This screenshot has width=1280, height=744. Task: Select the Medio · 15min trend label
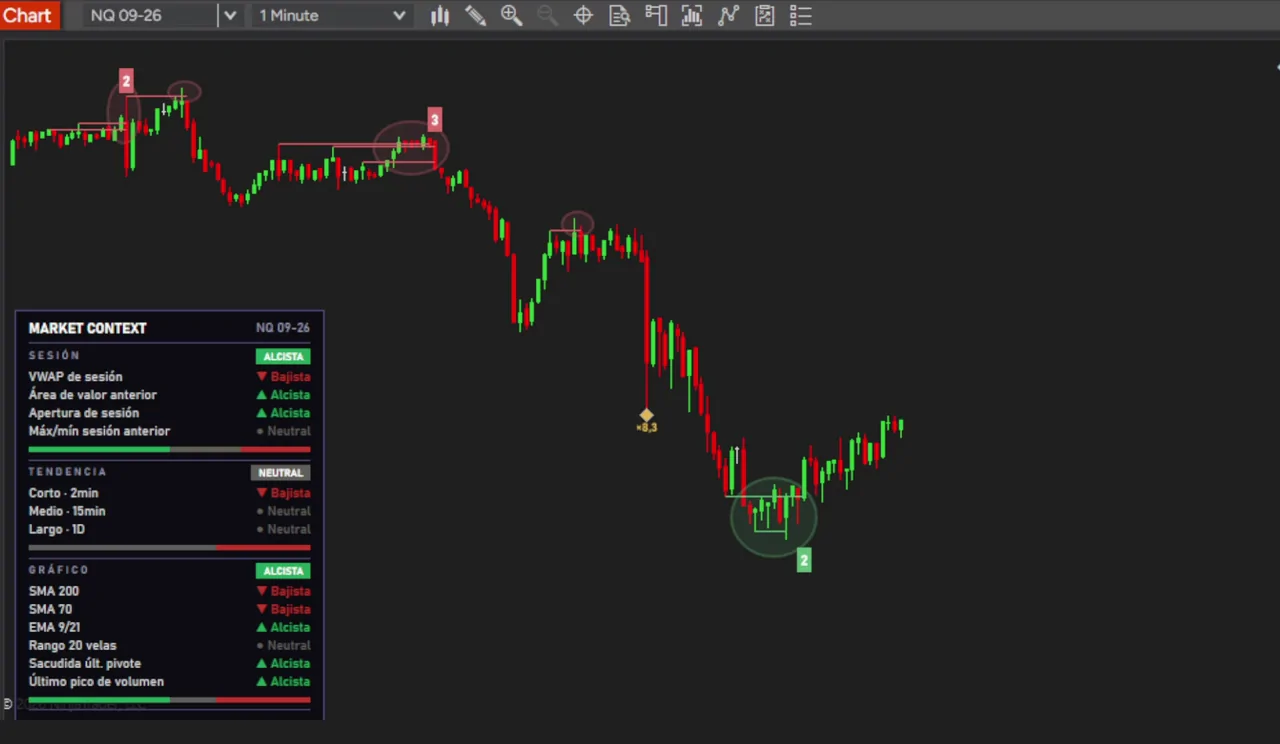[67, 511]
